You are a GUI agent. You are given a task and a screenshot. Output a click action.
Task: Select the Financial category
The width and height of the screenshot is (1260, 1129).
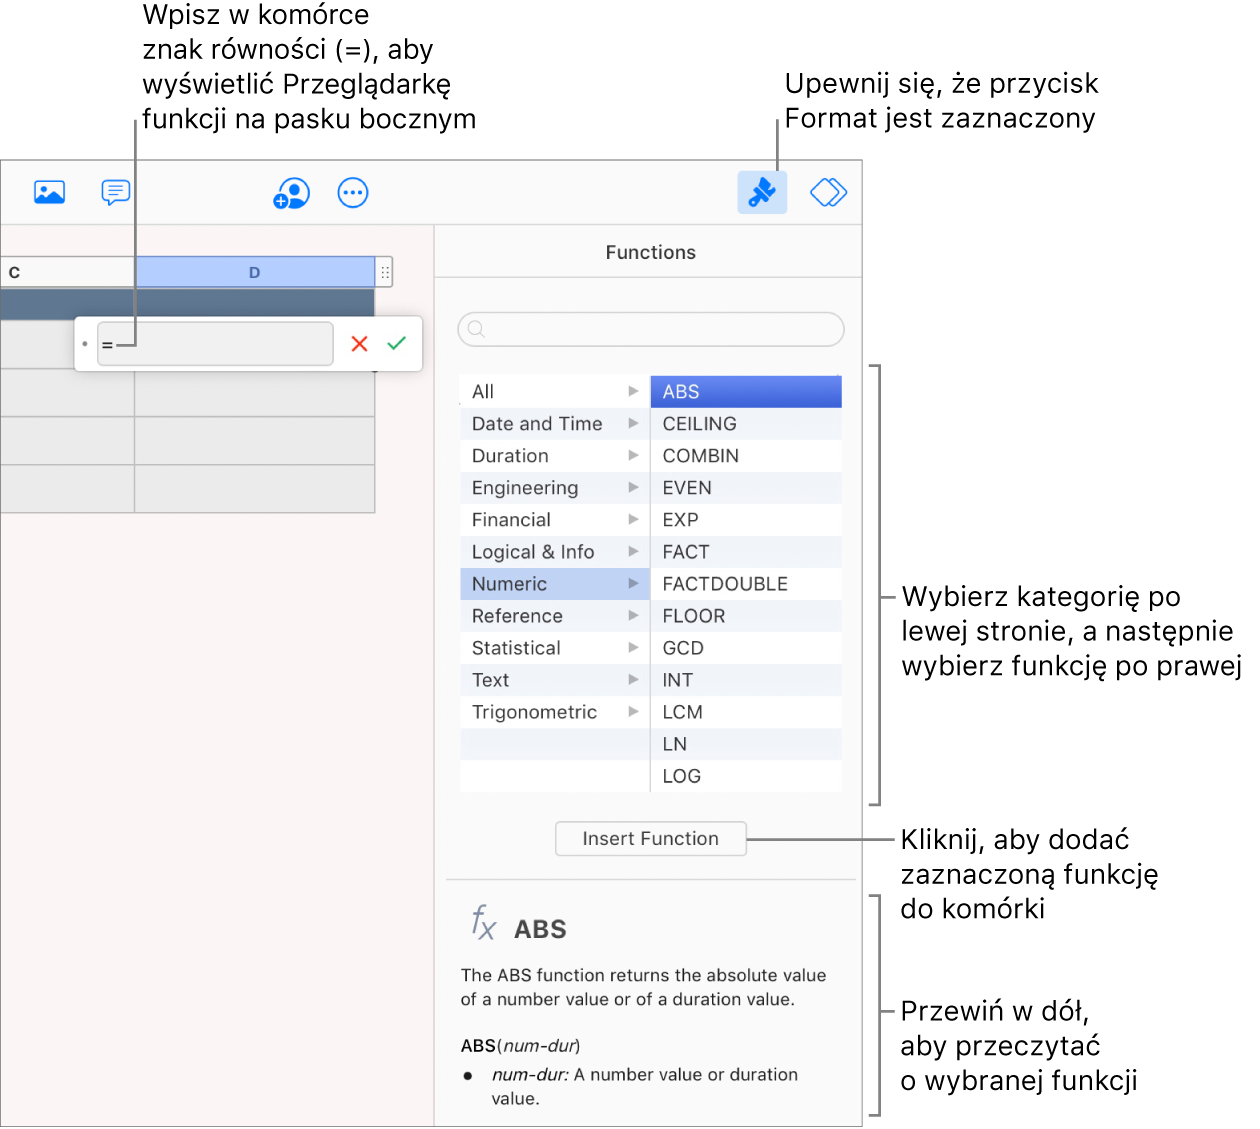pos(555,520)
